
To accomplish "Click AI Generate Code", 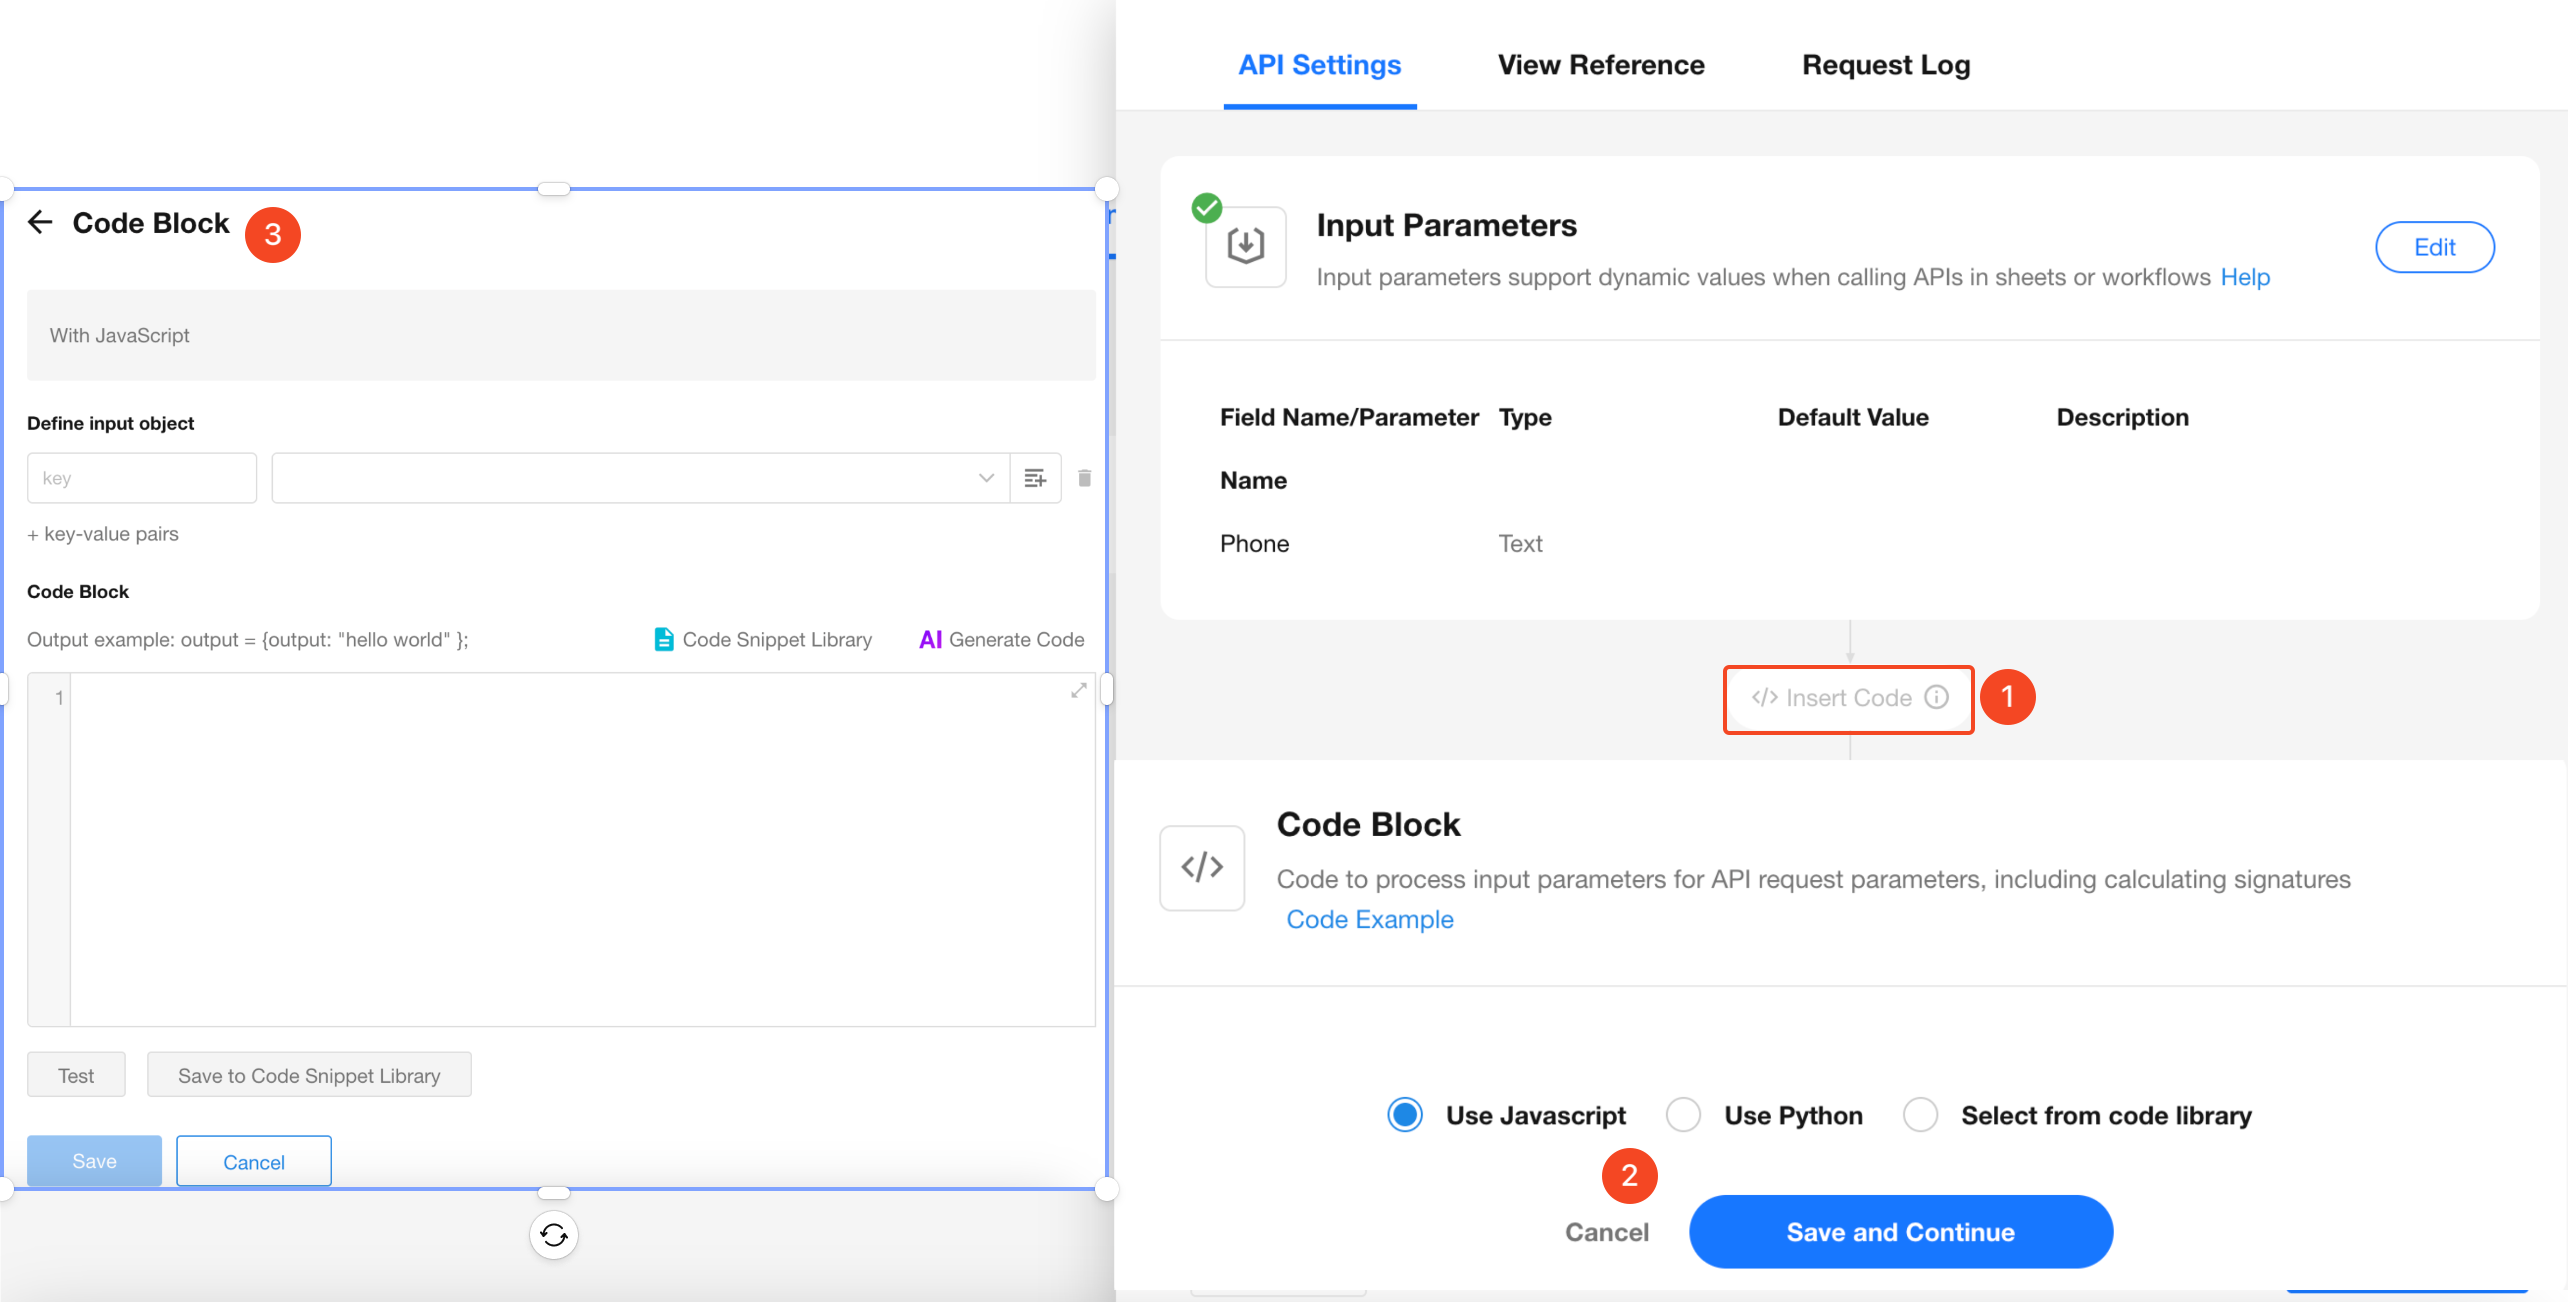I will click(1001, 640).
